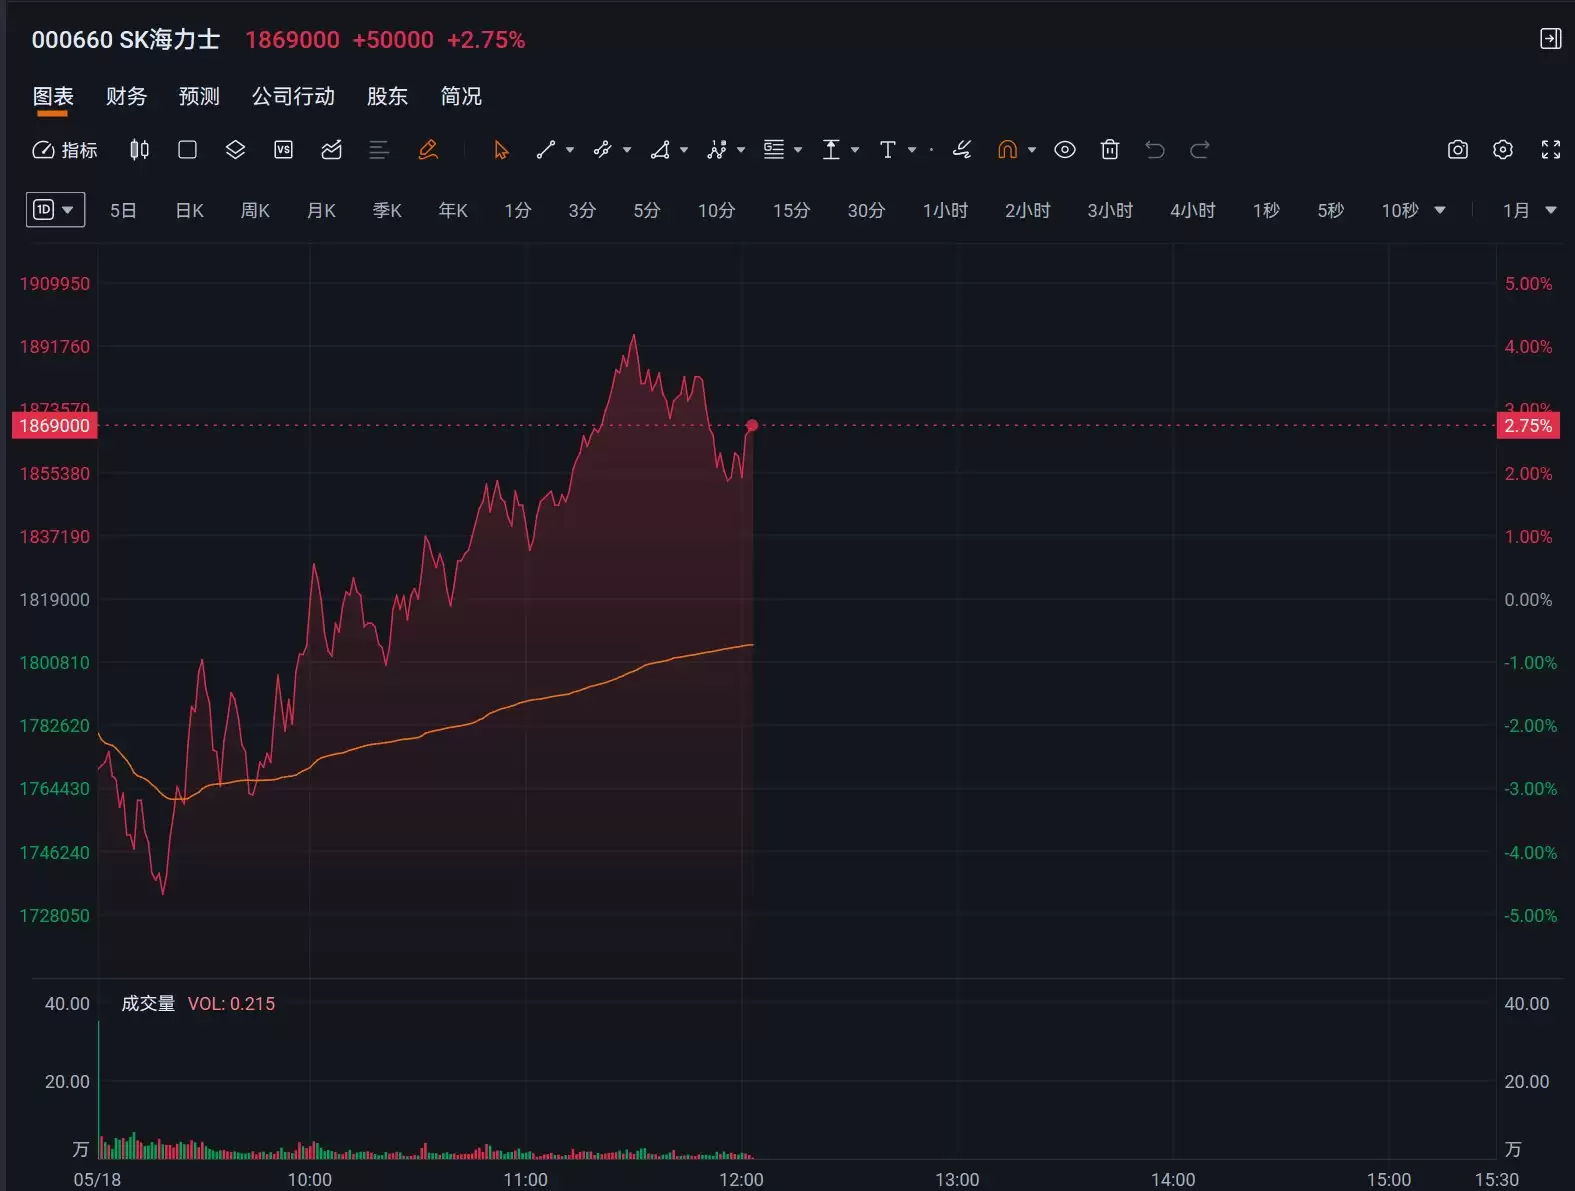Choose the arrow cursor tool
Screen dimensions: 1575x1191
click(x=501, y=150)
